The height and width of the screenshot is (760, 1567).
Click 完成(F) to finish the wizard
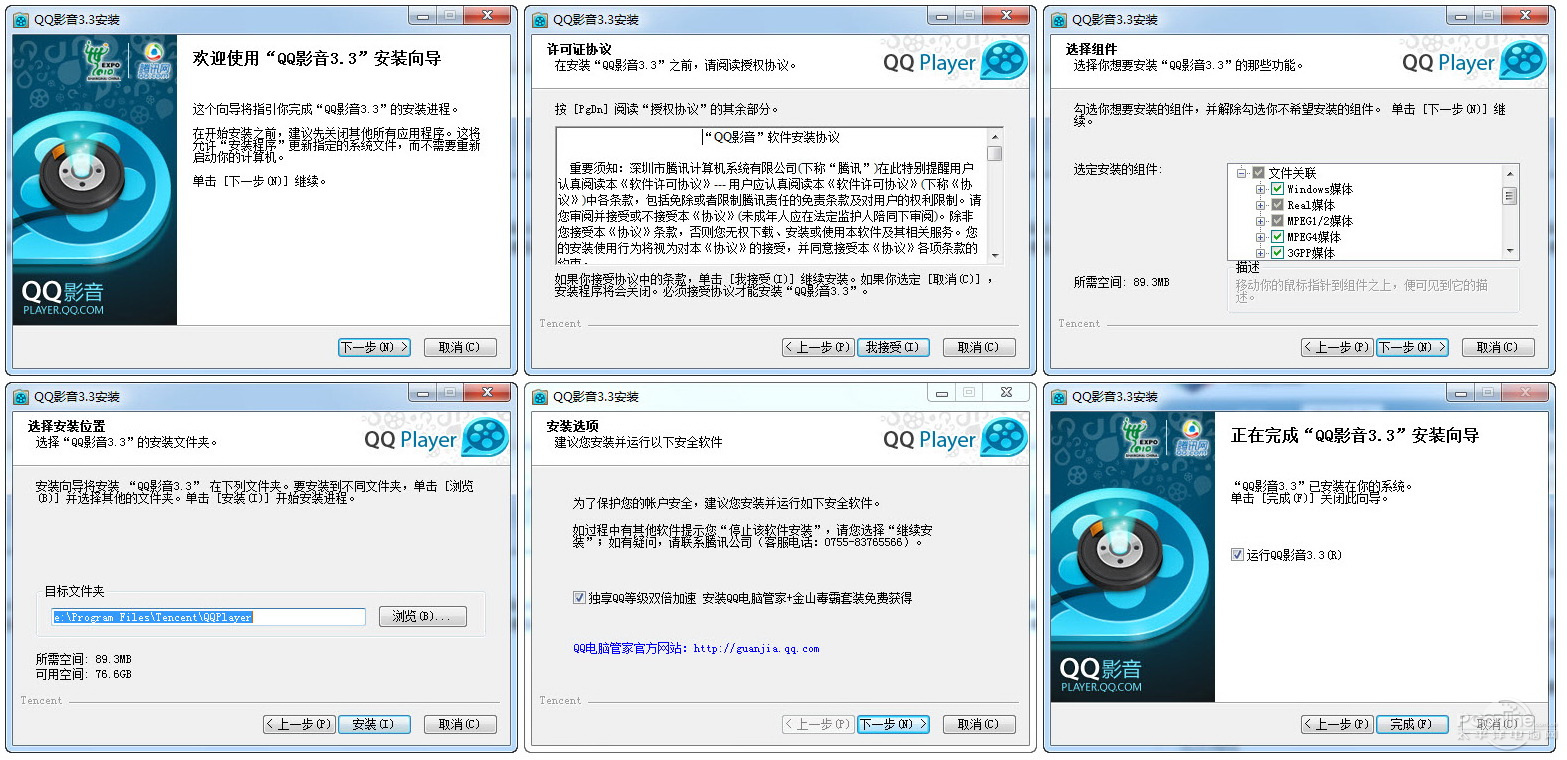[x=1412, y=724]
